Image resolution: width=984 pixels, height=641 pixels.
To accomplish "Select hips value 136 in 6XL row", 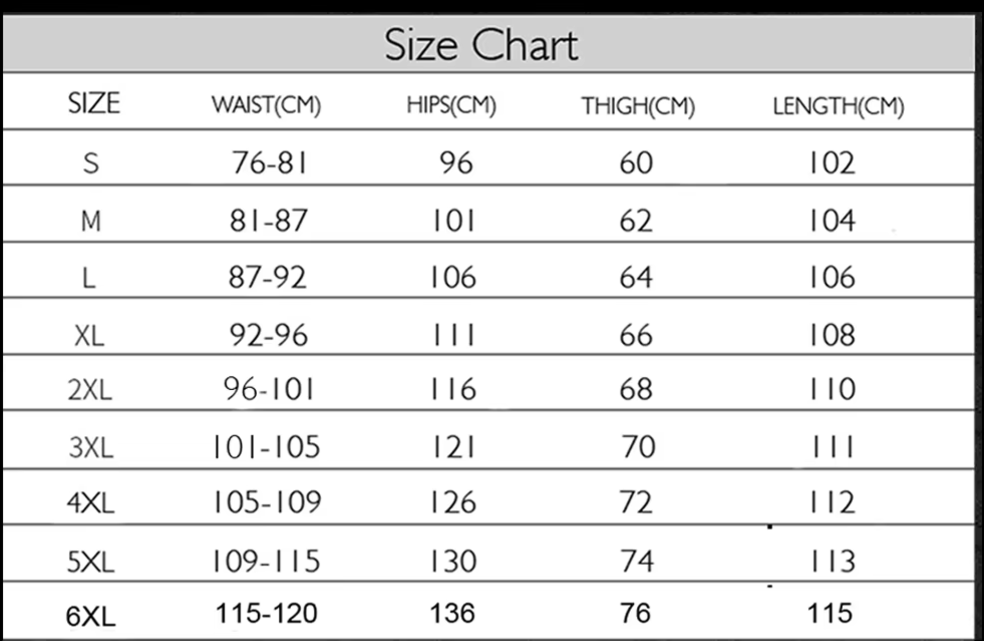I will (x=452, y=613).
